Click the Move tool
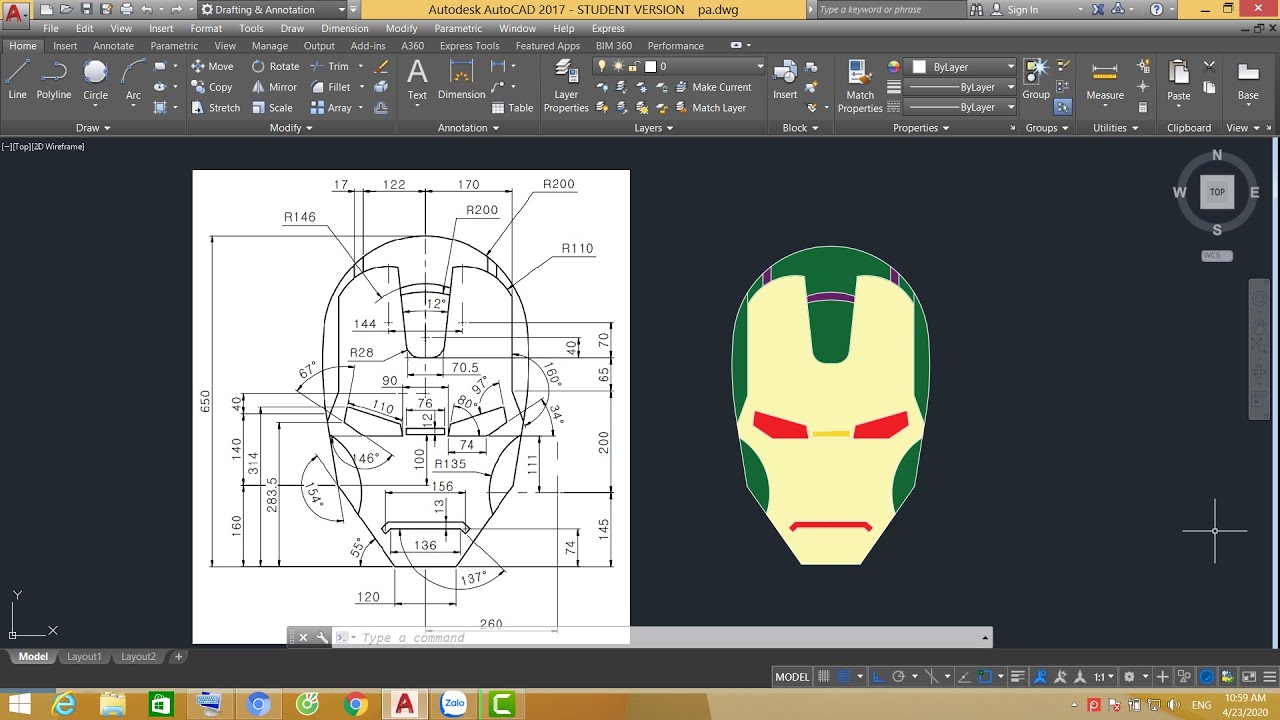This screenshot has width=1280, height=720. click(x=212, y=66)
